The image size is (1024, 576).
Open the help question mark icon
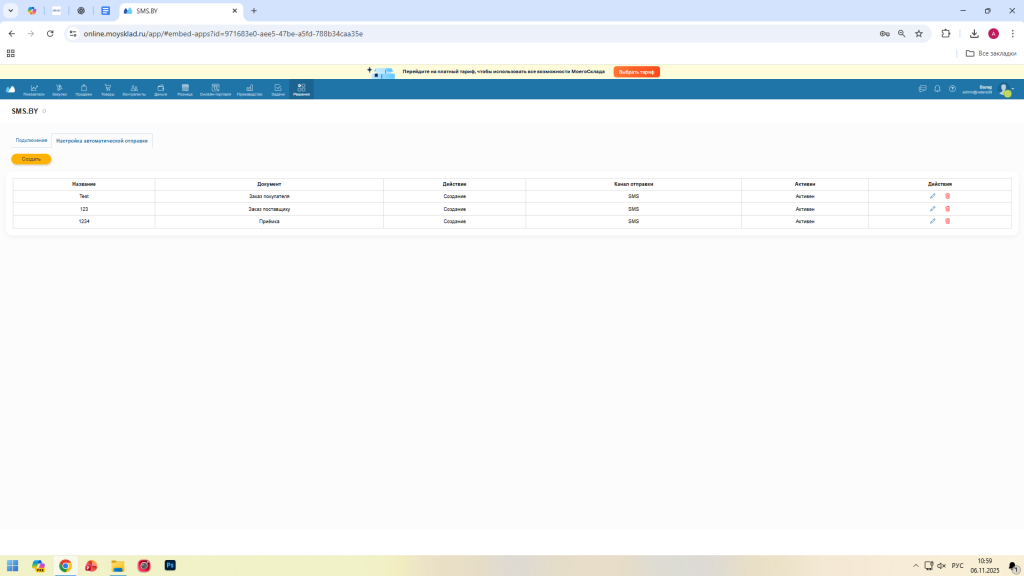pyautogui.click(x=952, y=89)
